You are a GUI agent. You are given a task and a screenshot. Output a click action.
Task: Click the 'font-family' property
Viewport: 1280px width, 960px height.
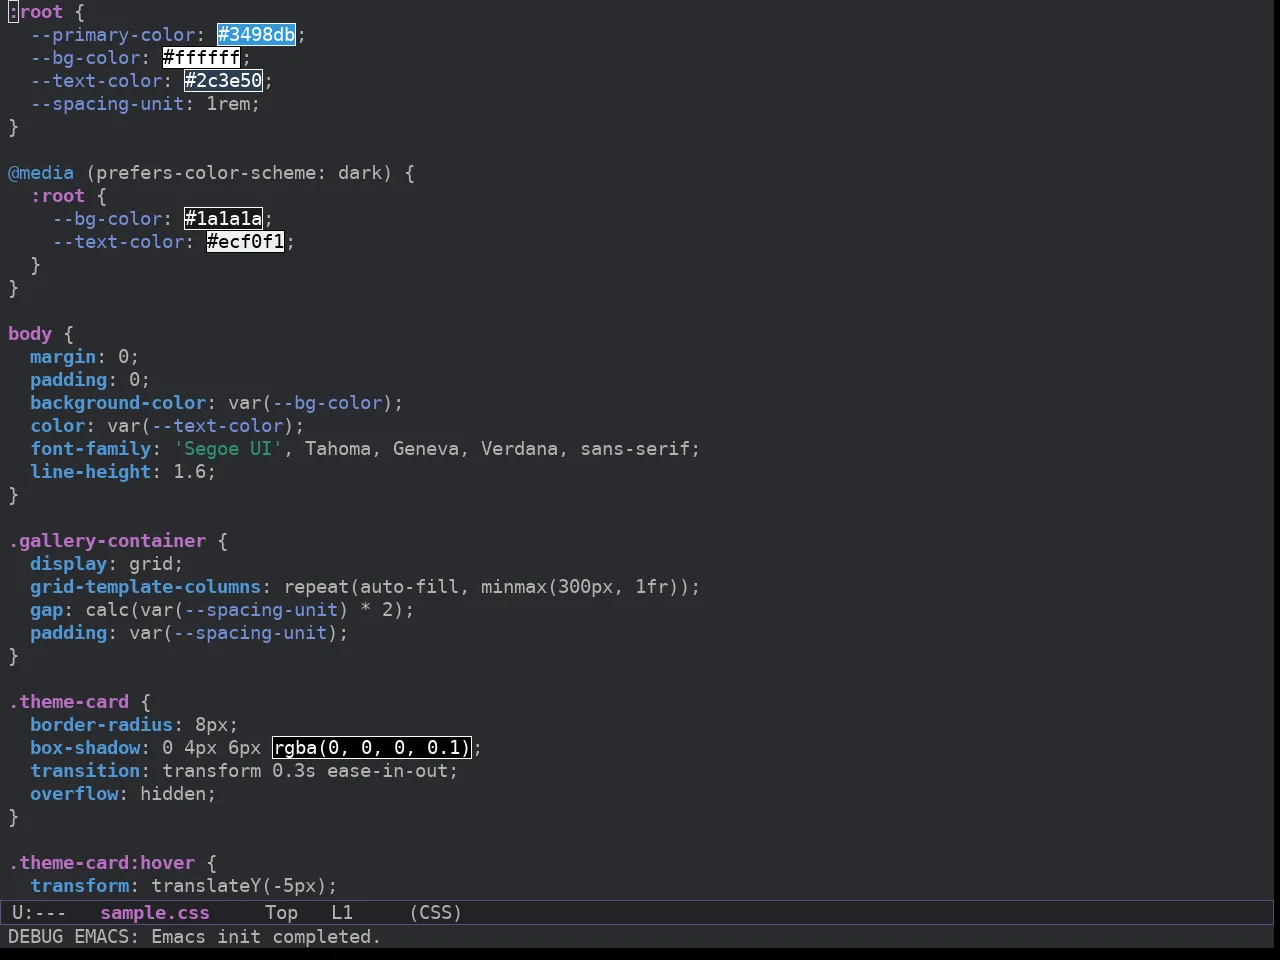(90, 449)
